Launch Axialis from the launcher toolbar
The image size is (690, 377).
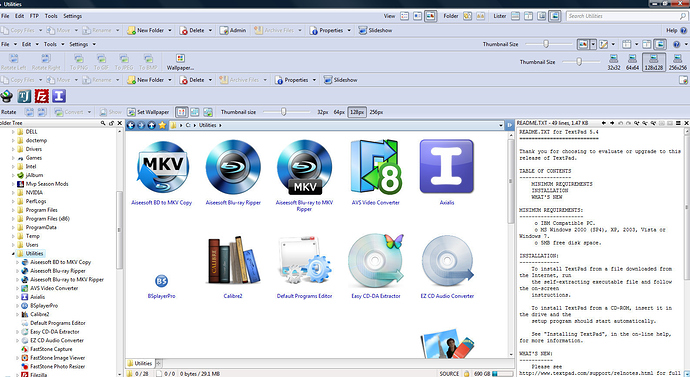pyautogui.click(x=59, y=96)
